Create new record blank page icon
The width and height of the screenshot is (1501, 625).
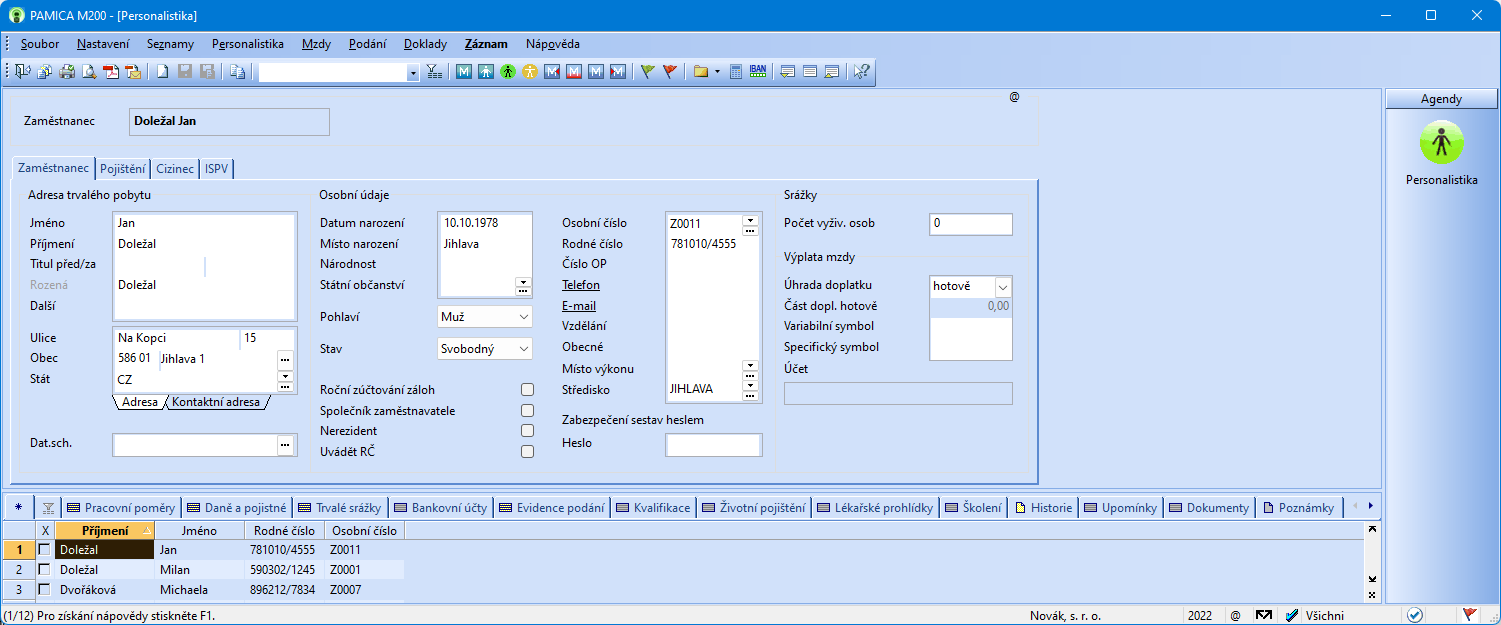(162, 72)
